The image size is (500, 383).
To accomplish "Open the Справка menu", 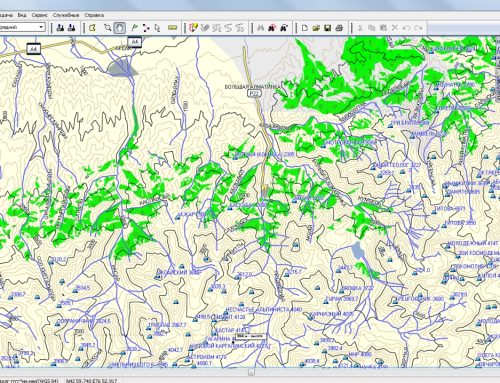I will pyautogui.click(x=94, y=15).
